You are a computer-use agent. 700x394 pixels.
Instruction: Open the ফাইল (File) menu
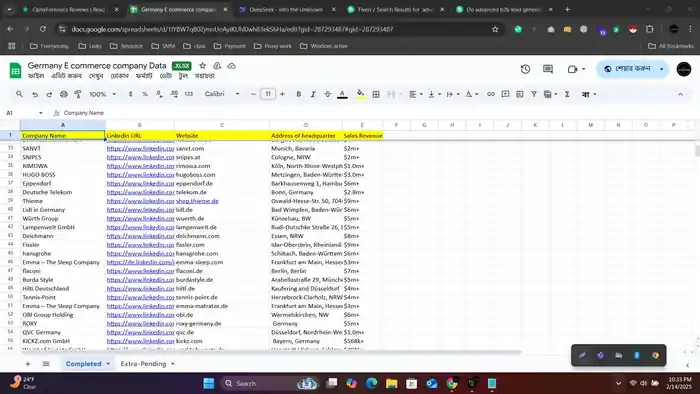point(36,76)
